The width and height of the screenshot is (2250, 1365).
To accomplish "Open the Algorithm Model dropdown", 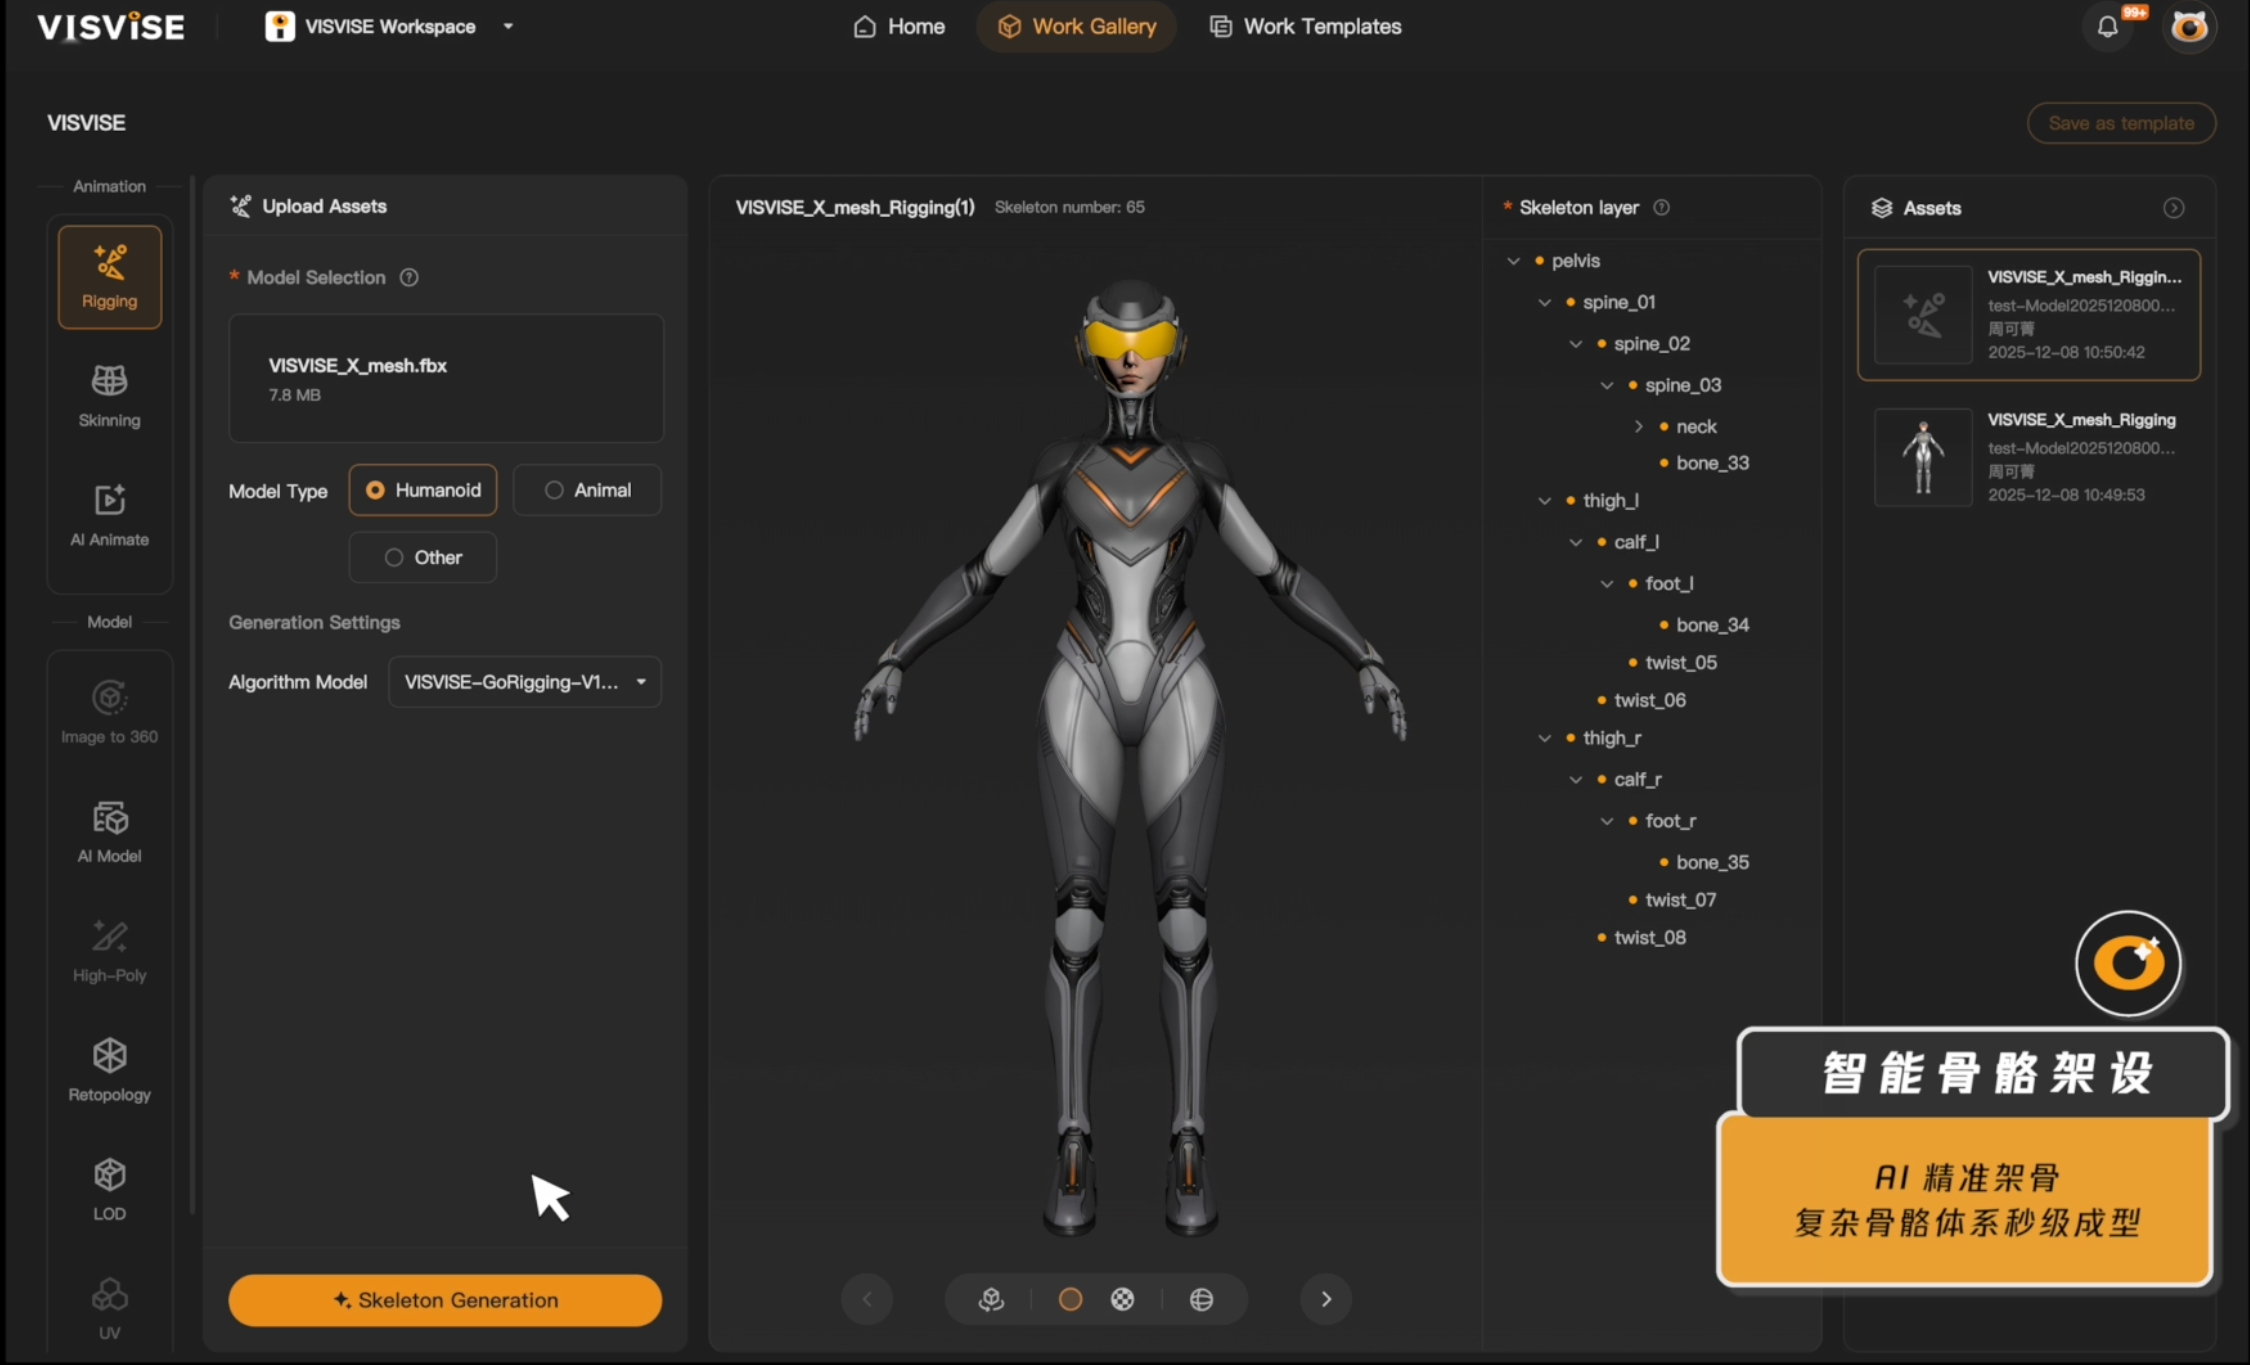I will click(x=524, y=682).
